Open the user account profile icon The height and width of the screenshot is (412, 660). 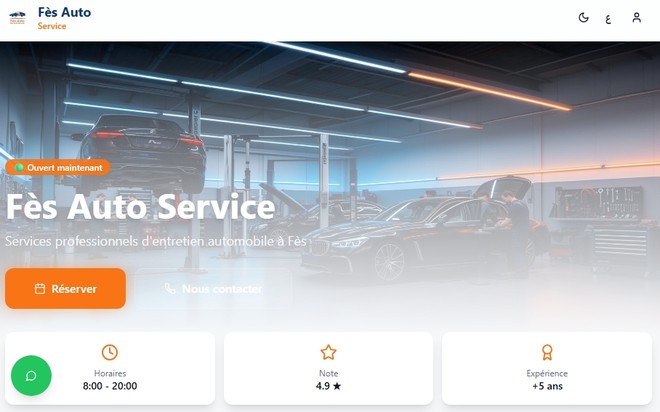click(636, 18)
